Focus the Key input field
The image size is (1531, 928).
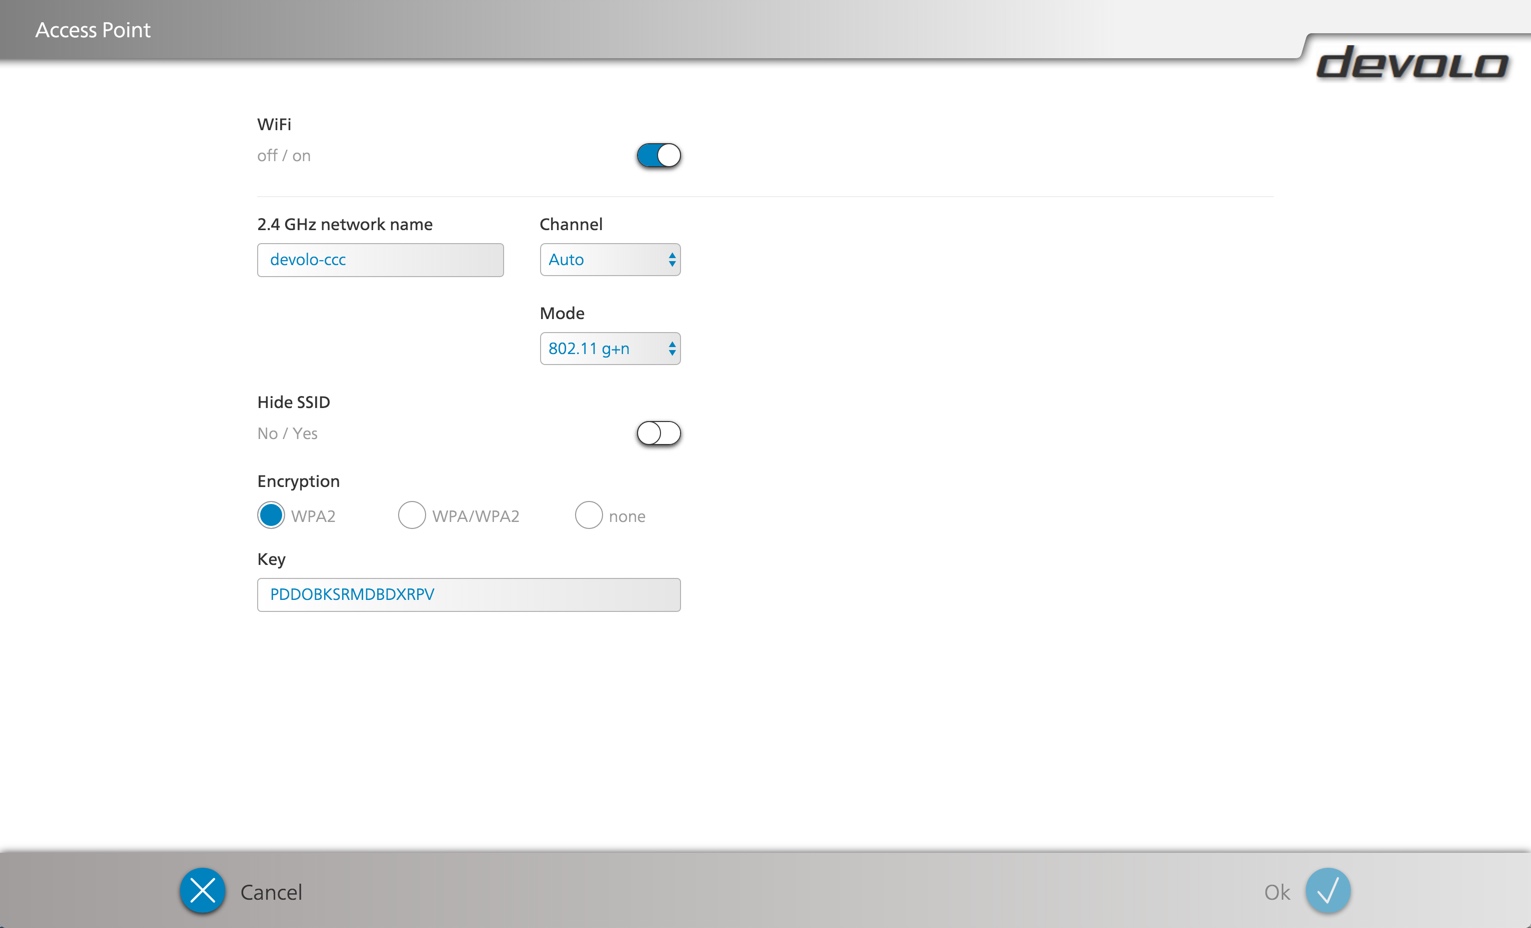(x=468, y=595)
